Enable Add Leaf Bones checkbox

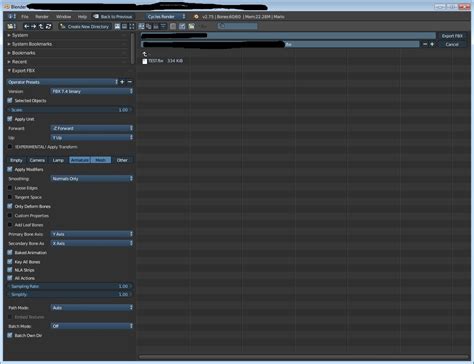(10, 225)
